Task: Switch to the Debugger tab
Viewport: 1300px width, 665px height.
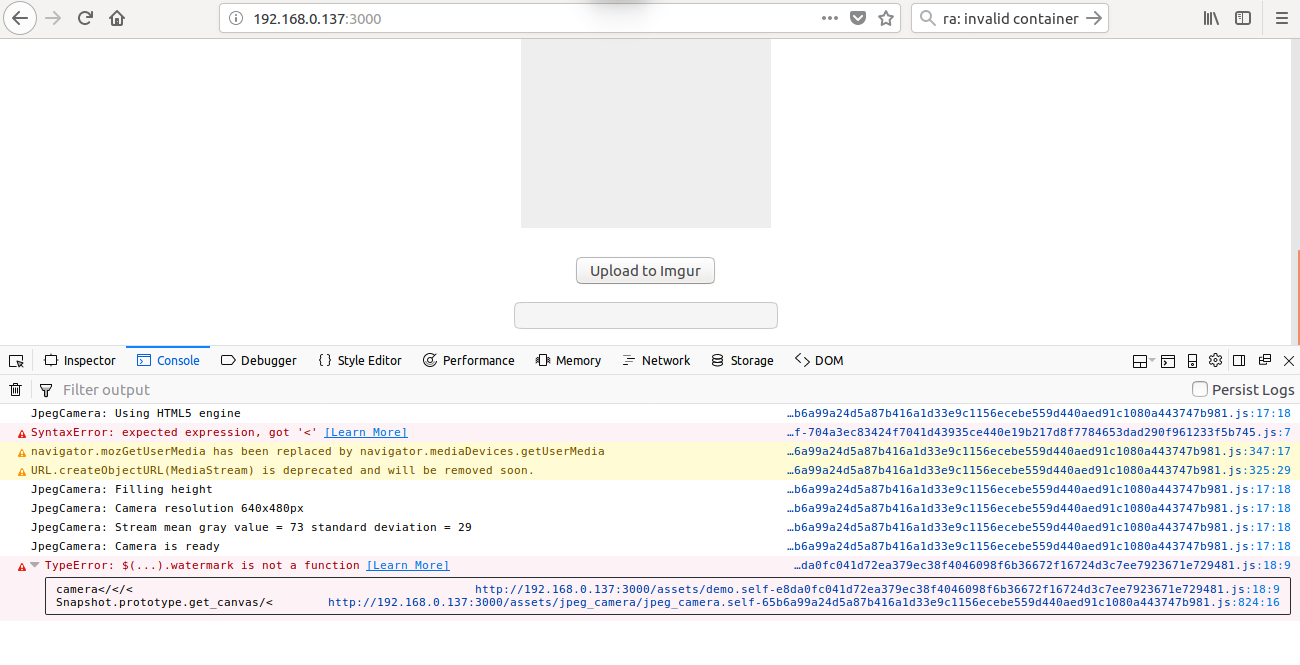Action: (x=258, y=360)
